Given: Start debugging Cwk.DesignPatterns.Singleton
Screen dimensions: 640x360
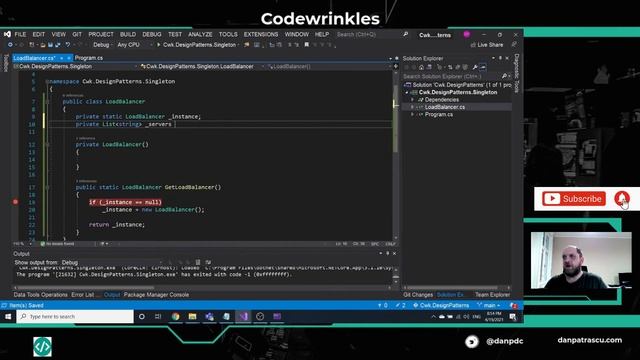Looking at the screenshot, I should [x=197, y=45].
